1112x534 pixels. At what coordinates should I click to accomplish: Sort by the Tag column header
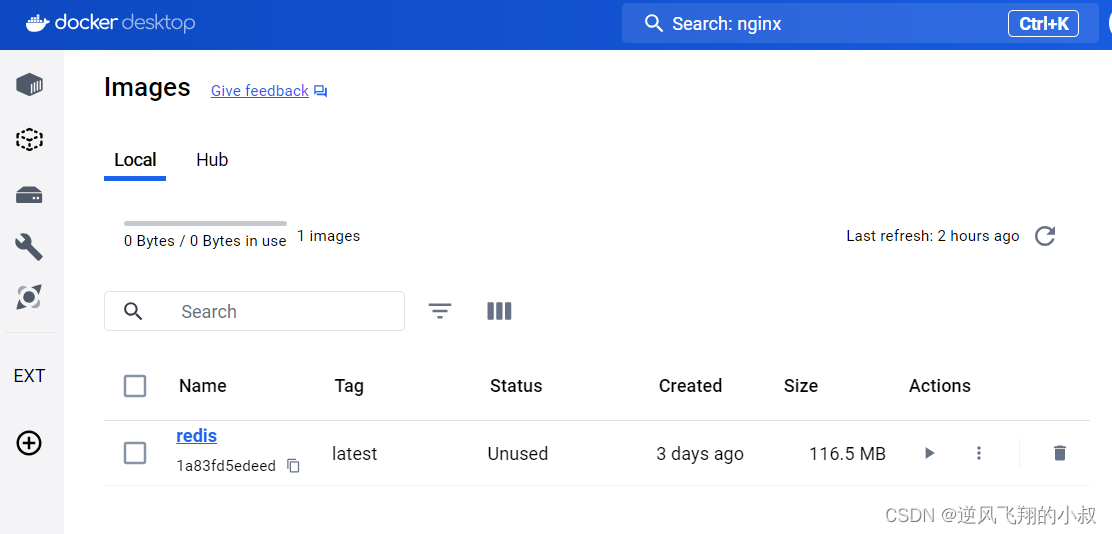349,386
